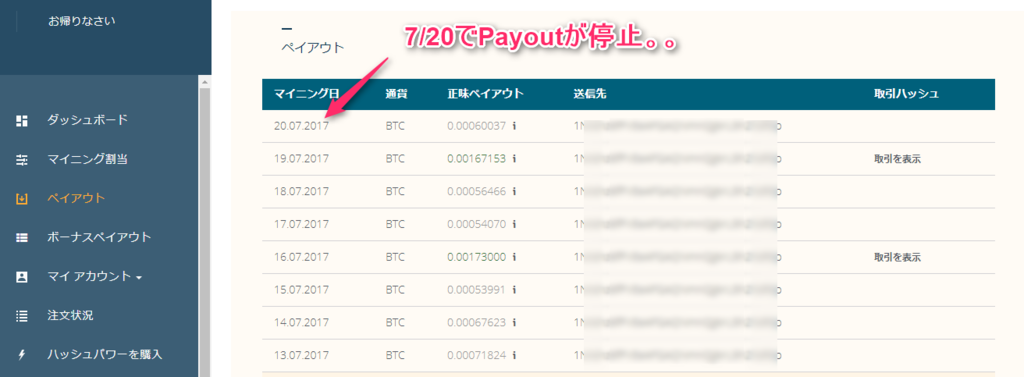Click 通貨 column header

pos(396,93)
